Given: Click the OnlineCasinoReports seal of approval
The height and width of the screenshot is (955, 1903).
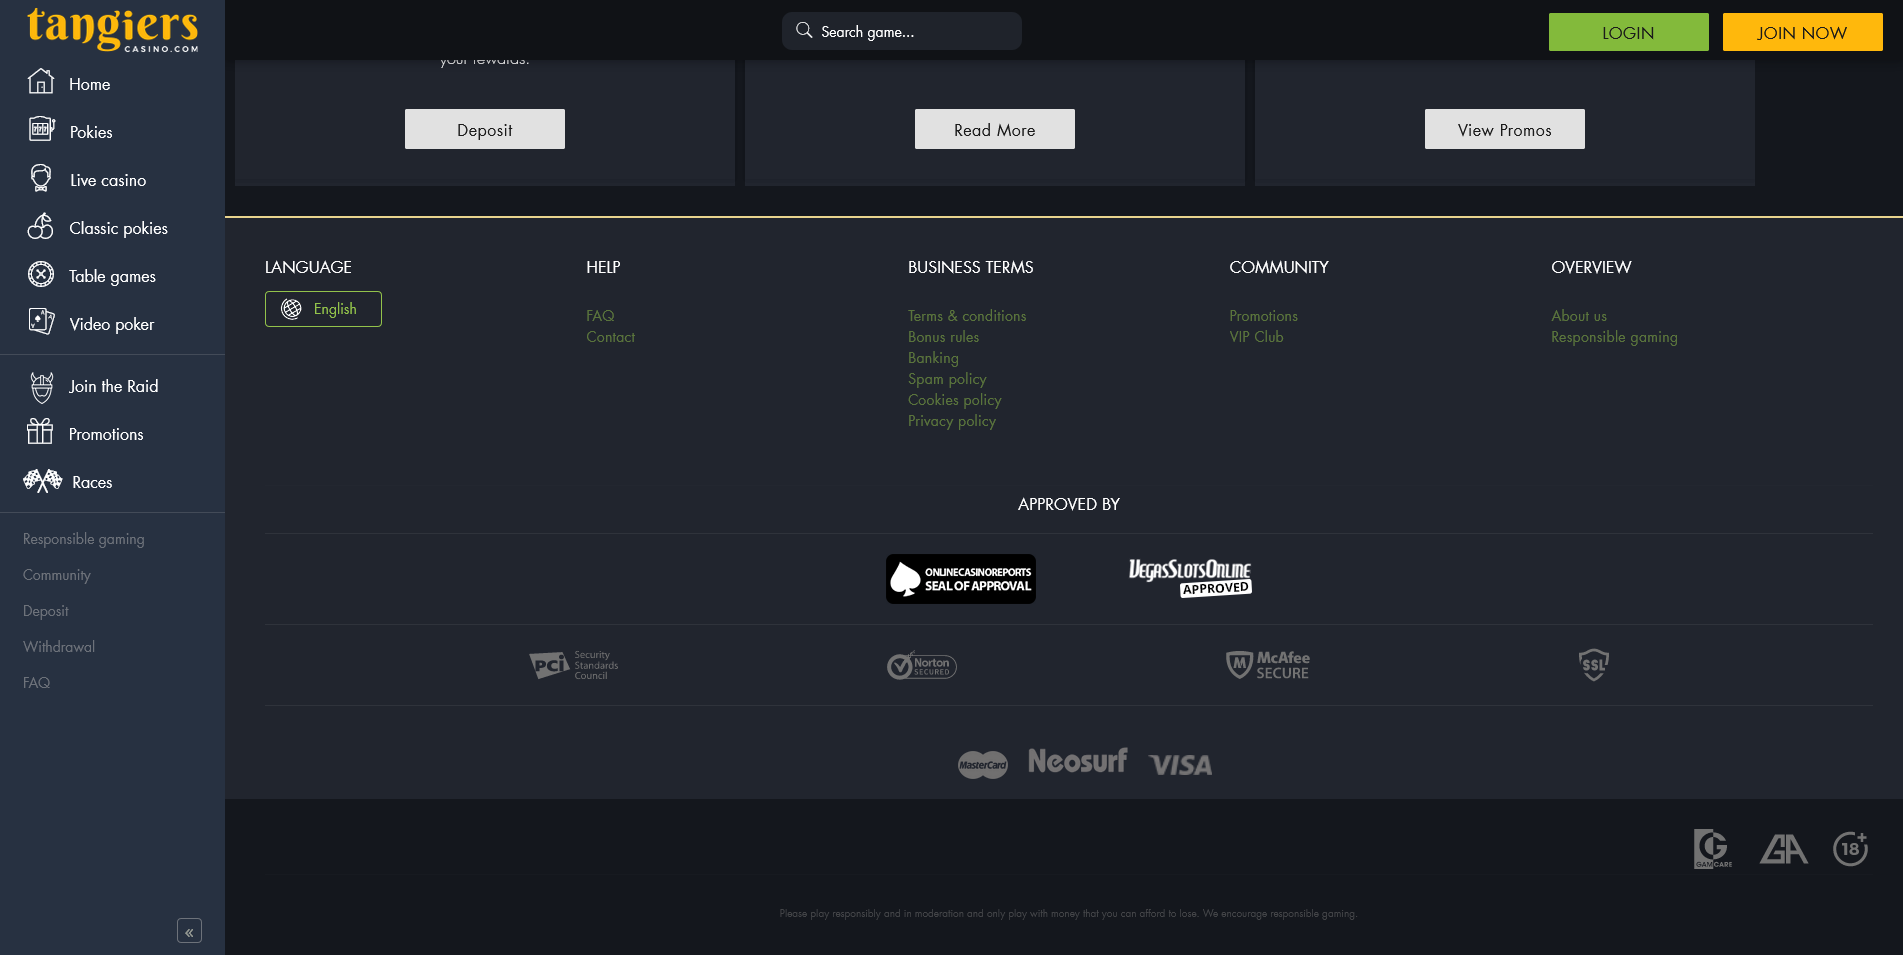Looking at the screenshot, I should (960, 579).
